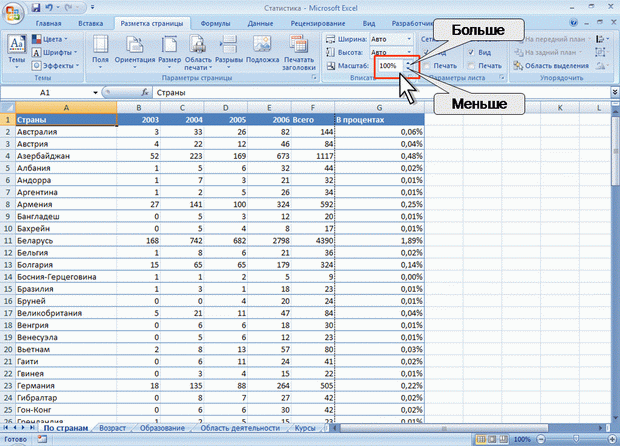Toggle the gridlines Печать checkbox
This screenshot has height=446, width=620.
(426, 66)
